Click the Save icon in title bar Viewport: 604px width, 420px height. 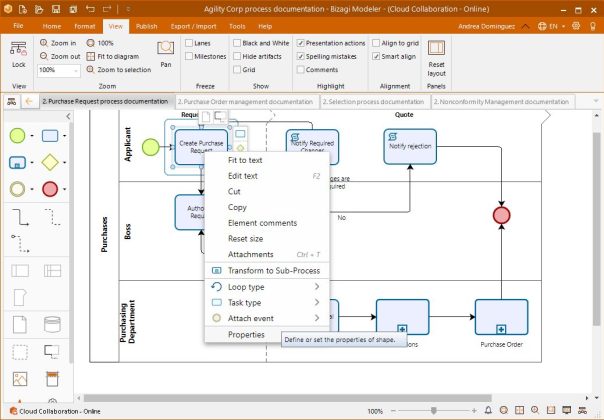coord(56,9)
